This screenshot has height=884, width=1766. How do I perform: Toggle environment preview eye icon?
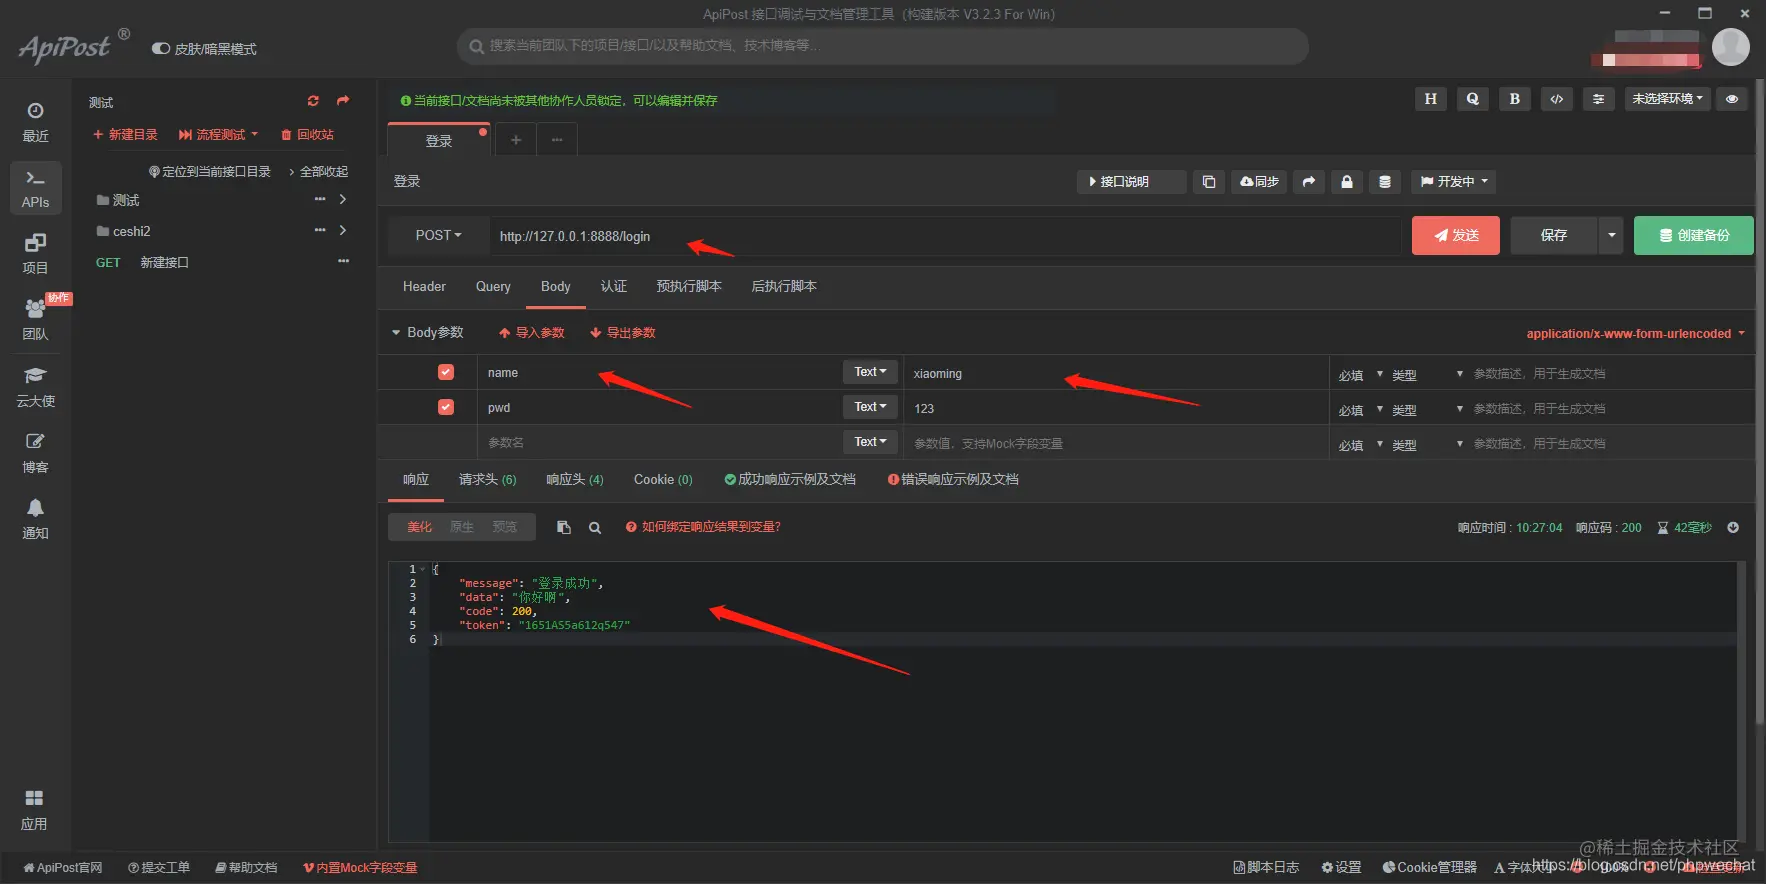coord(1732,99)
